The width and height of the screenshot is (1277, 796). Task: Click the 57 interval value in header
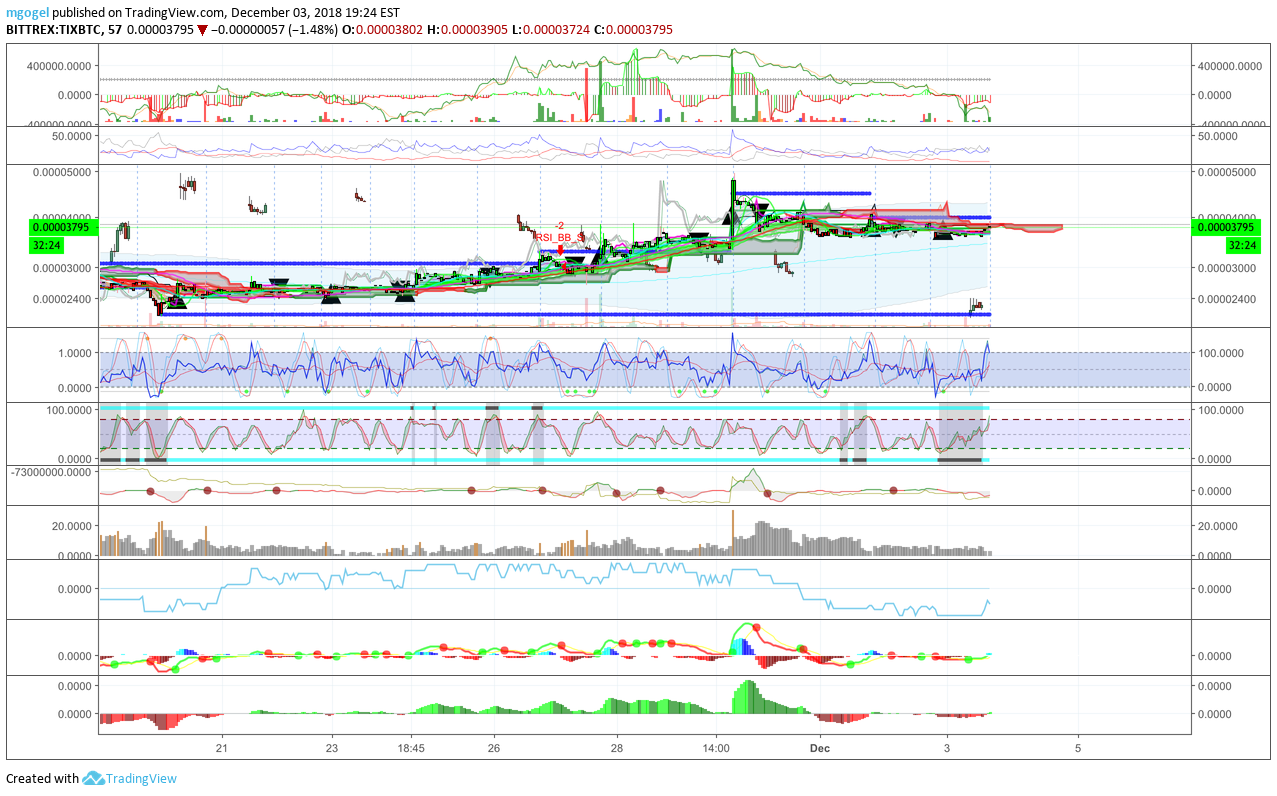click(113, 30)
